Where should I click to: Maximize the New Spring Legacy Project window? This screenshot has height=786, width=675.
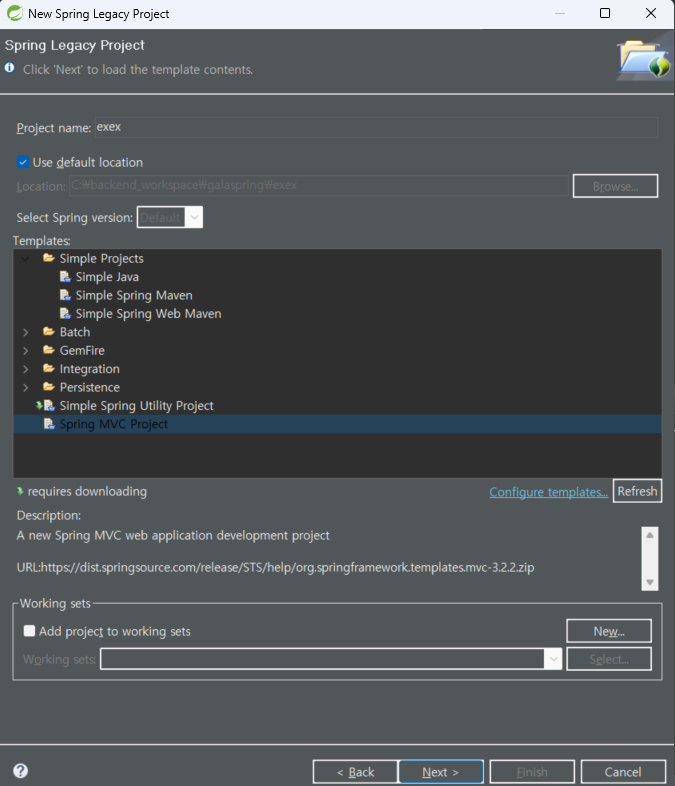(x=605, y=13)
